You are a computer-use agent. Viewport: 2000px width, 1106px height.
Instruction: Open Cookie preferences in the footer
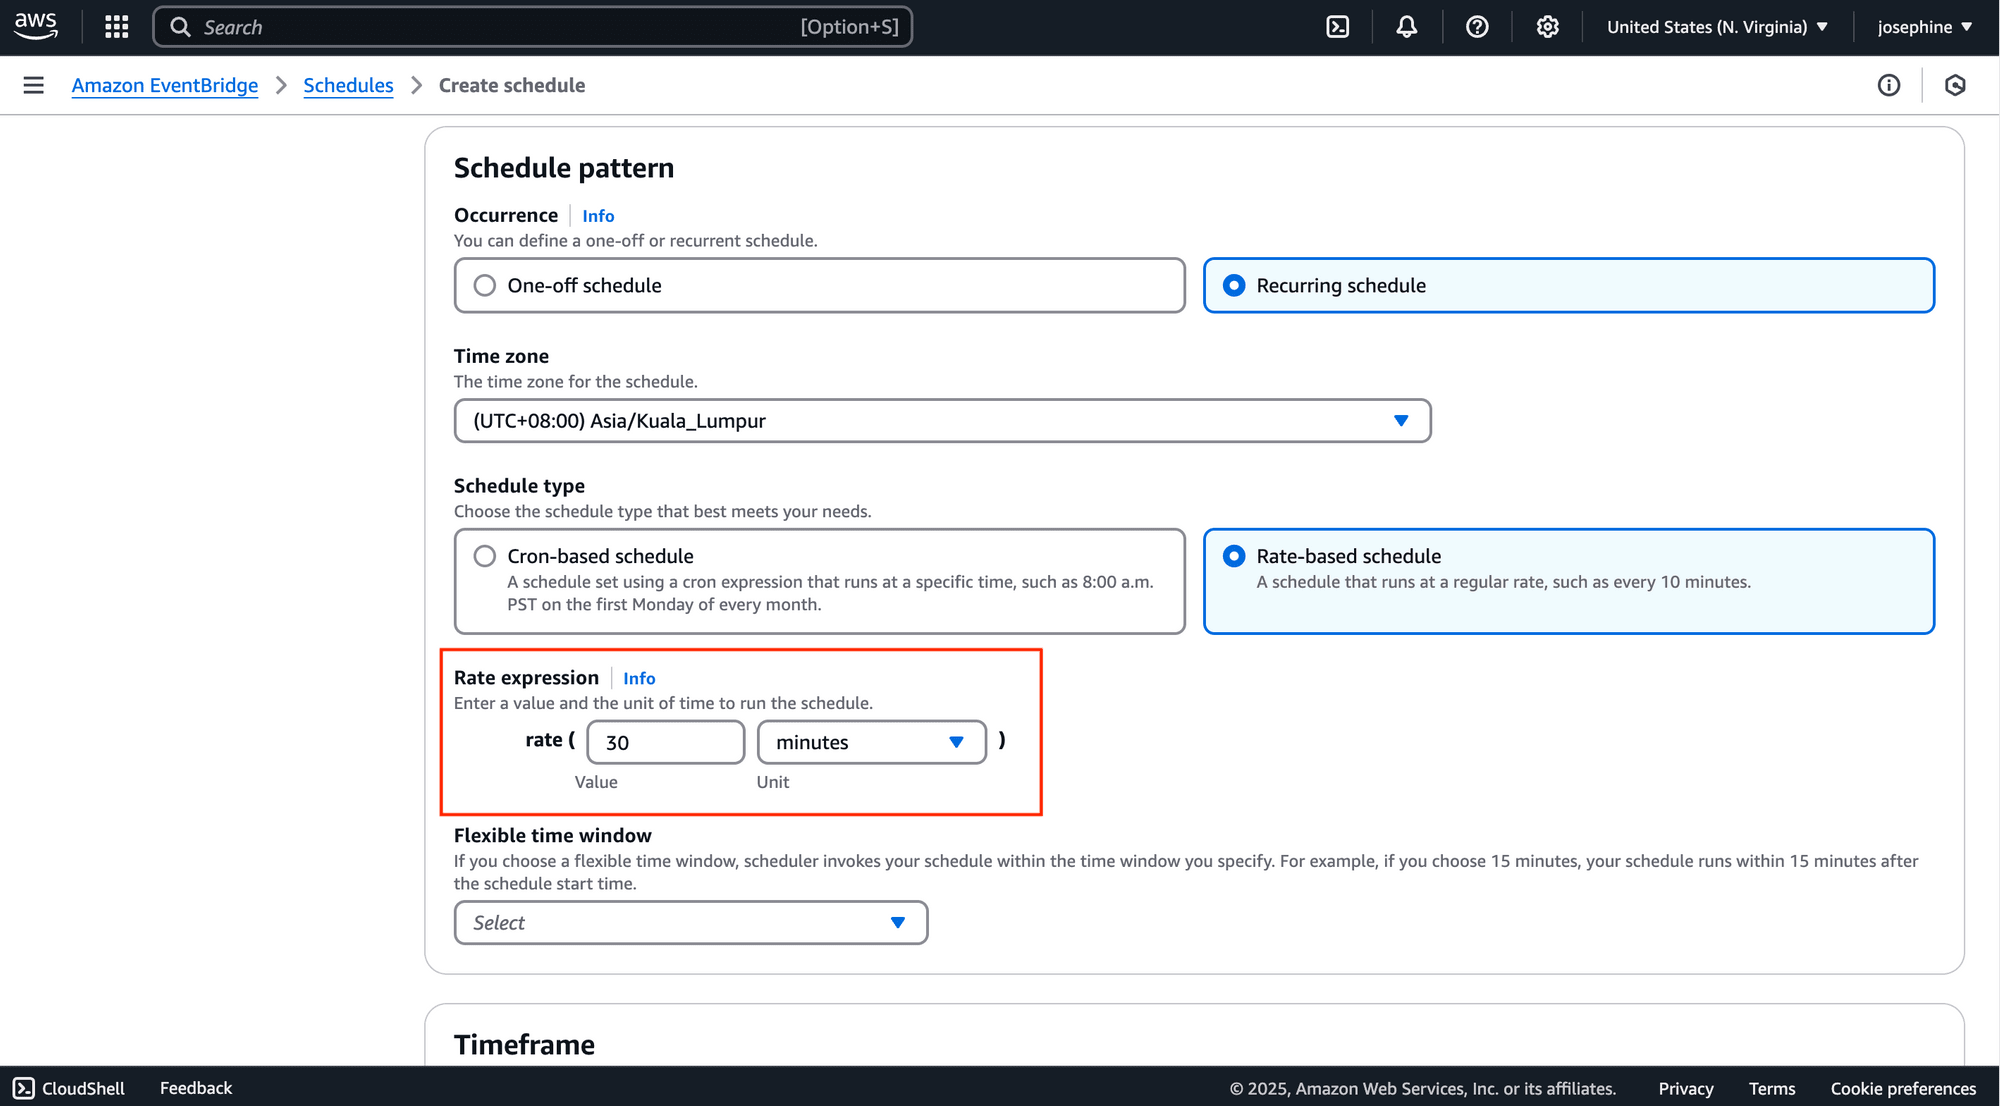[1903, 1088]
